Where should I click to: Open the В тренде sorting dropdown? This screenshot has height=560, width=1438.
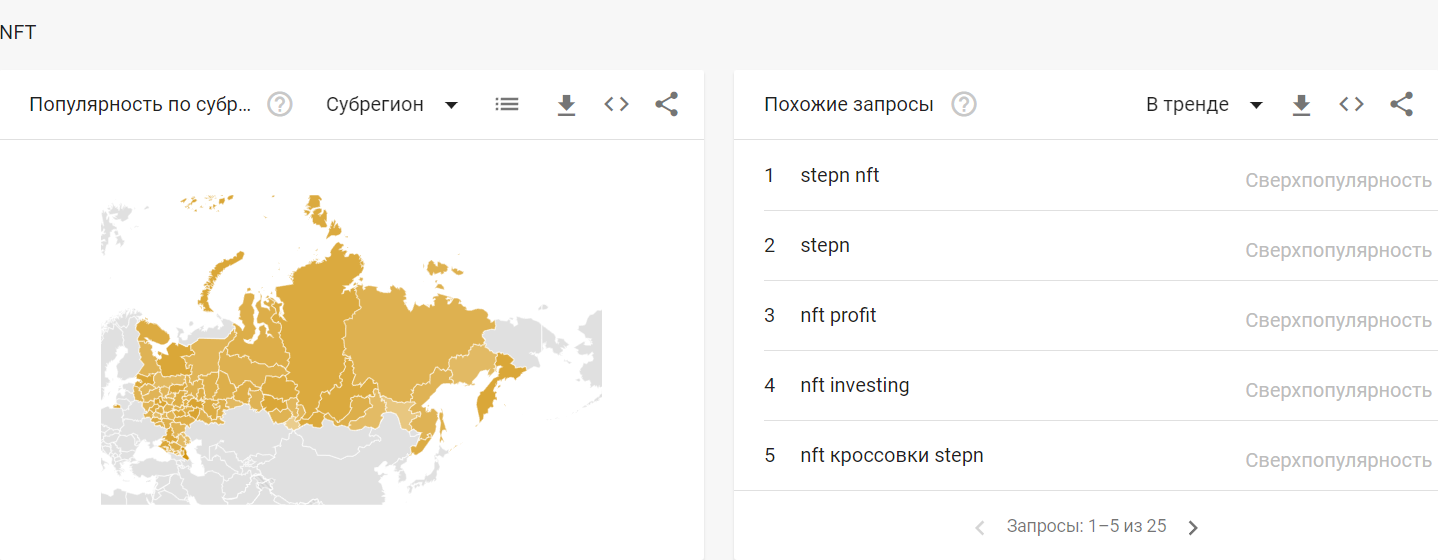1204,104
